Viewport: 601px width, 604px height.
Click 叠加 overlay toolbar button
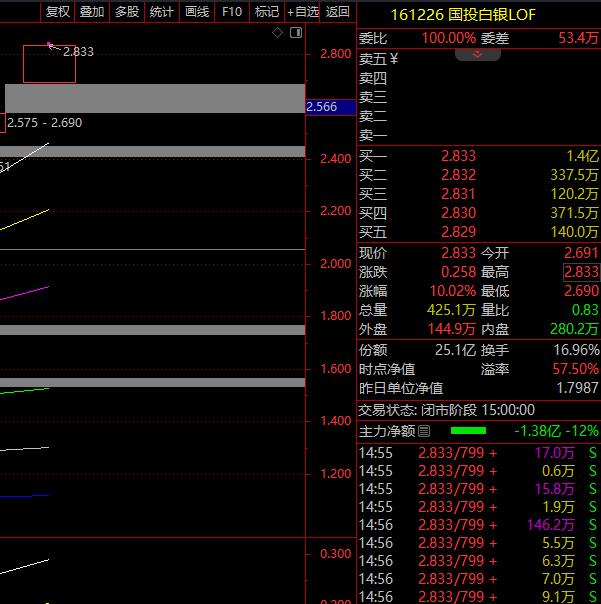pyautogui.click(x=92, y=12)
